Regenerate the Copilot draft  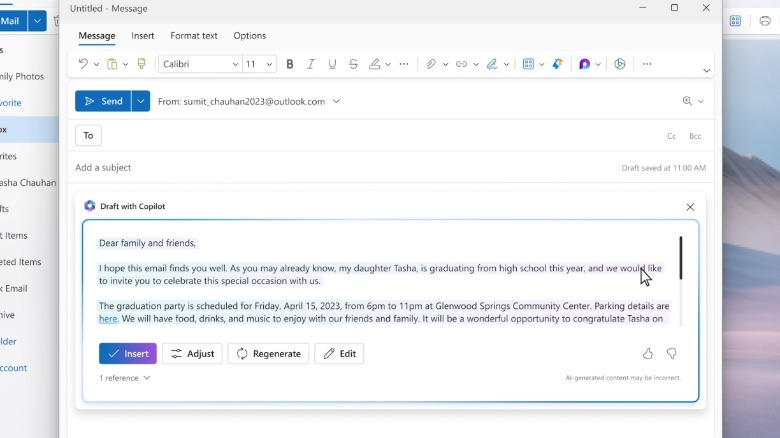268,353
